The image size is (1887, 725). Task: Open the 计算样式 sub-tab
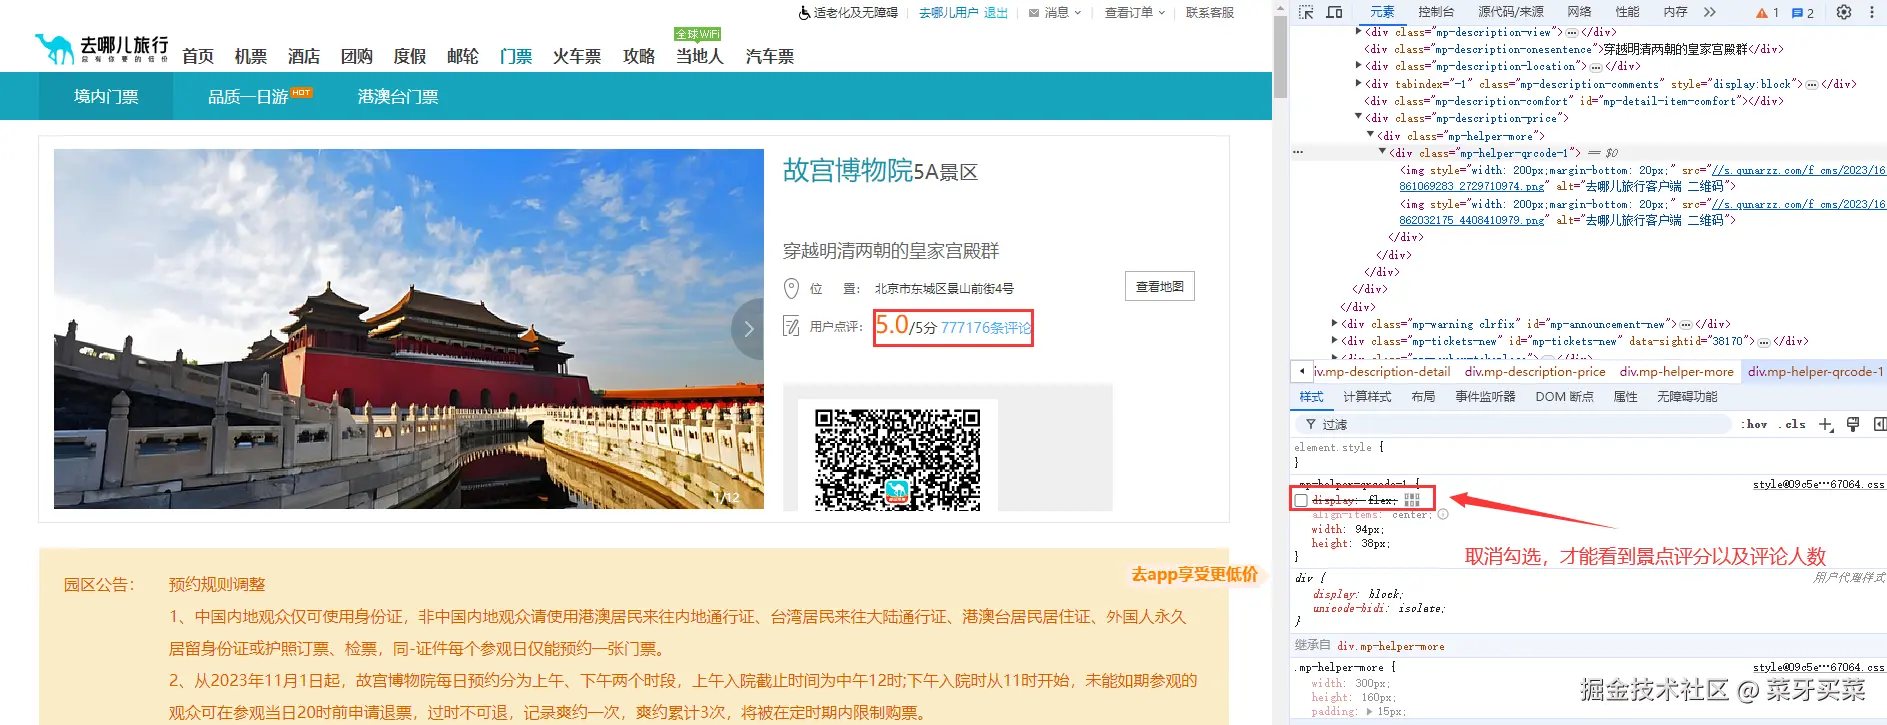pos(1367,397)
